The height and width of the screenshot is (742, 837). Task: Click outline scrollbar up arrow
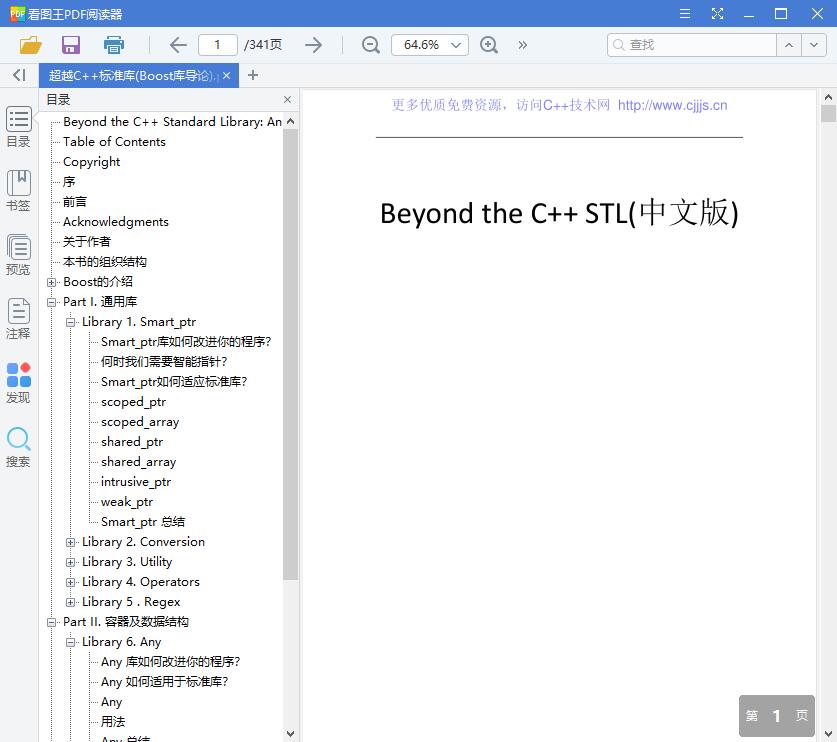click(290, 121)
